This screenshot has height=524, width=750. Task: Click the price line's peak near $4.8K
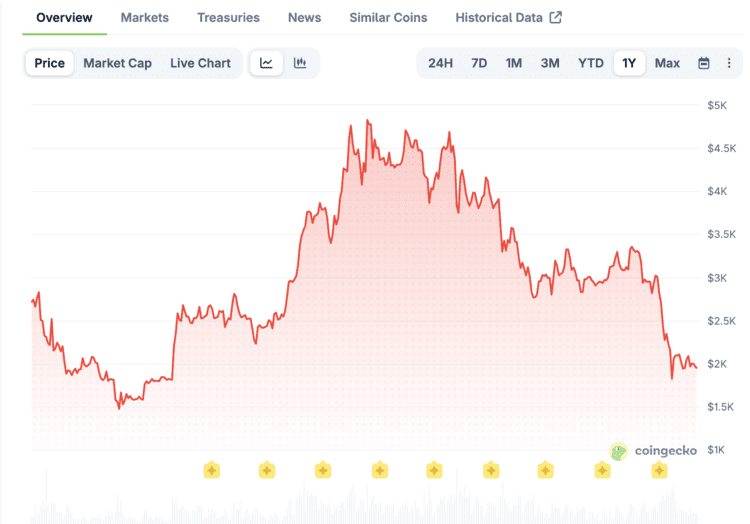tap(368, 121)
